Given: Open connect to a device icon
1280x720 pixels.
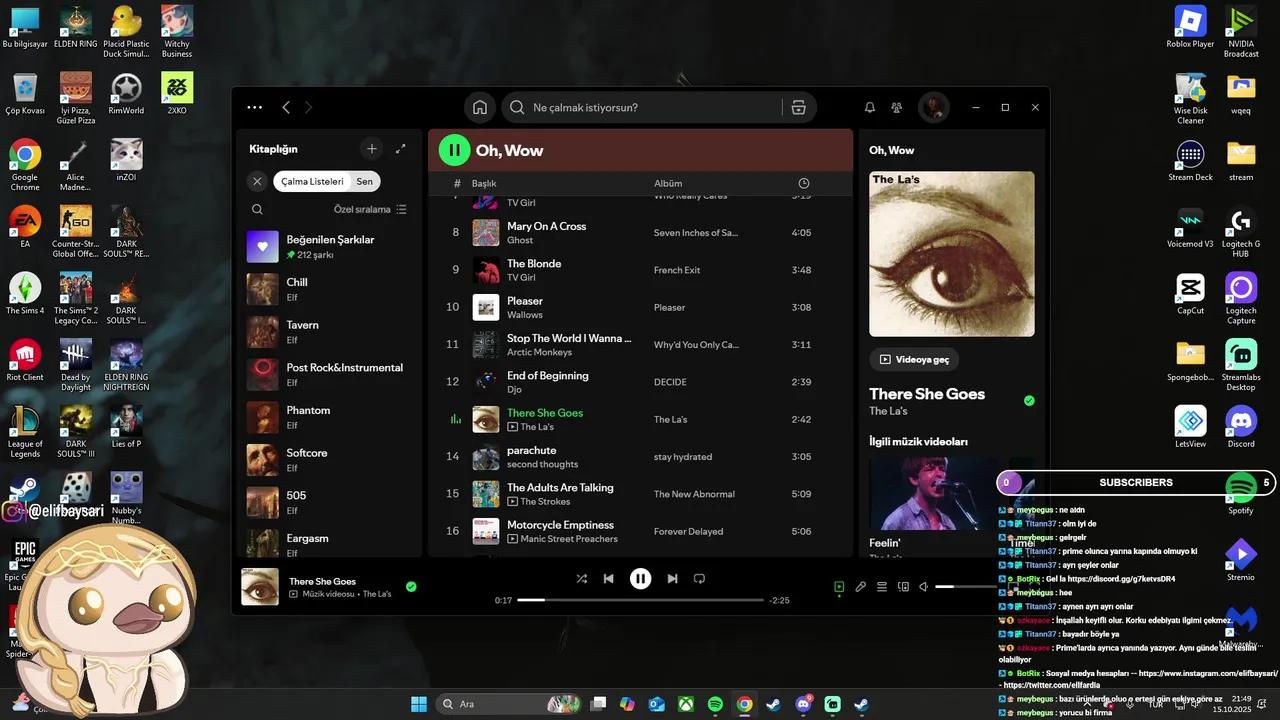Looking at the screenshot, I should [904, 587].
